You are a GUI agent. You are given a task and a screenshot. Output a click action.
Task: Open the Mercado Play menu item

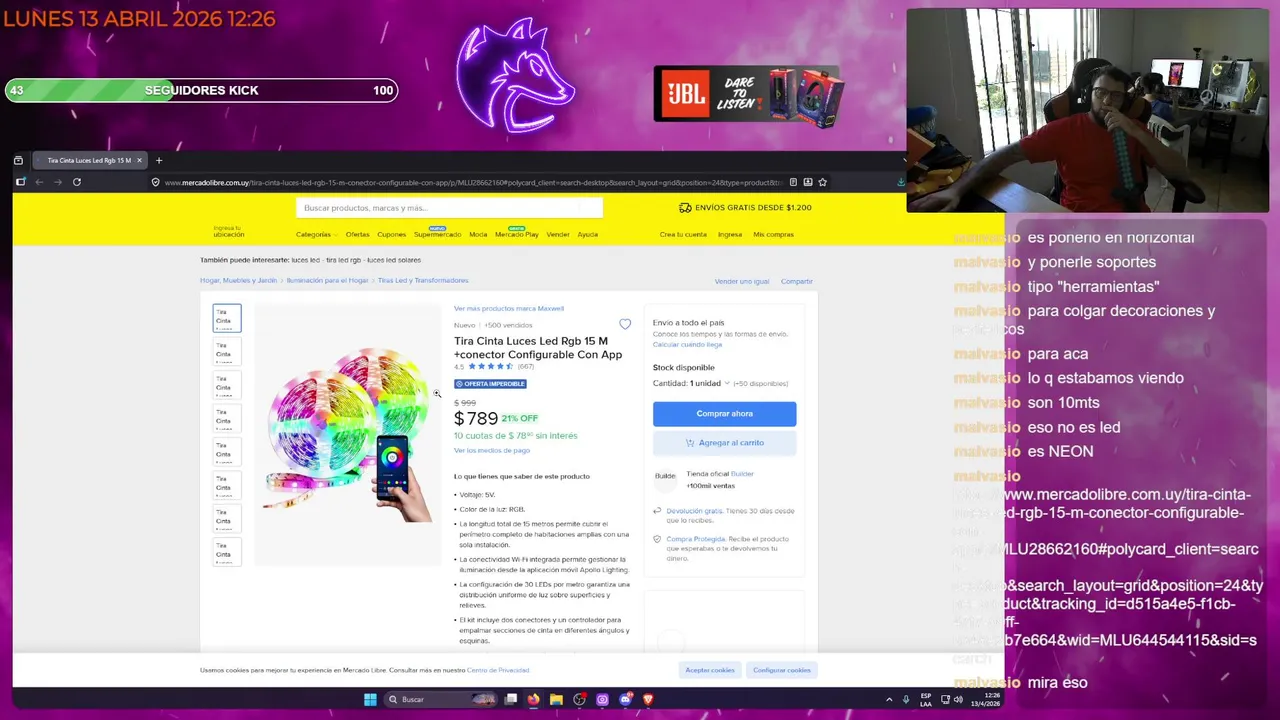pyautogui.click(x=517, y=234)
